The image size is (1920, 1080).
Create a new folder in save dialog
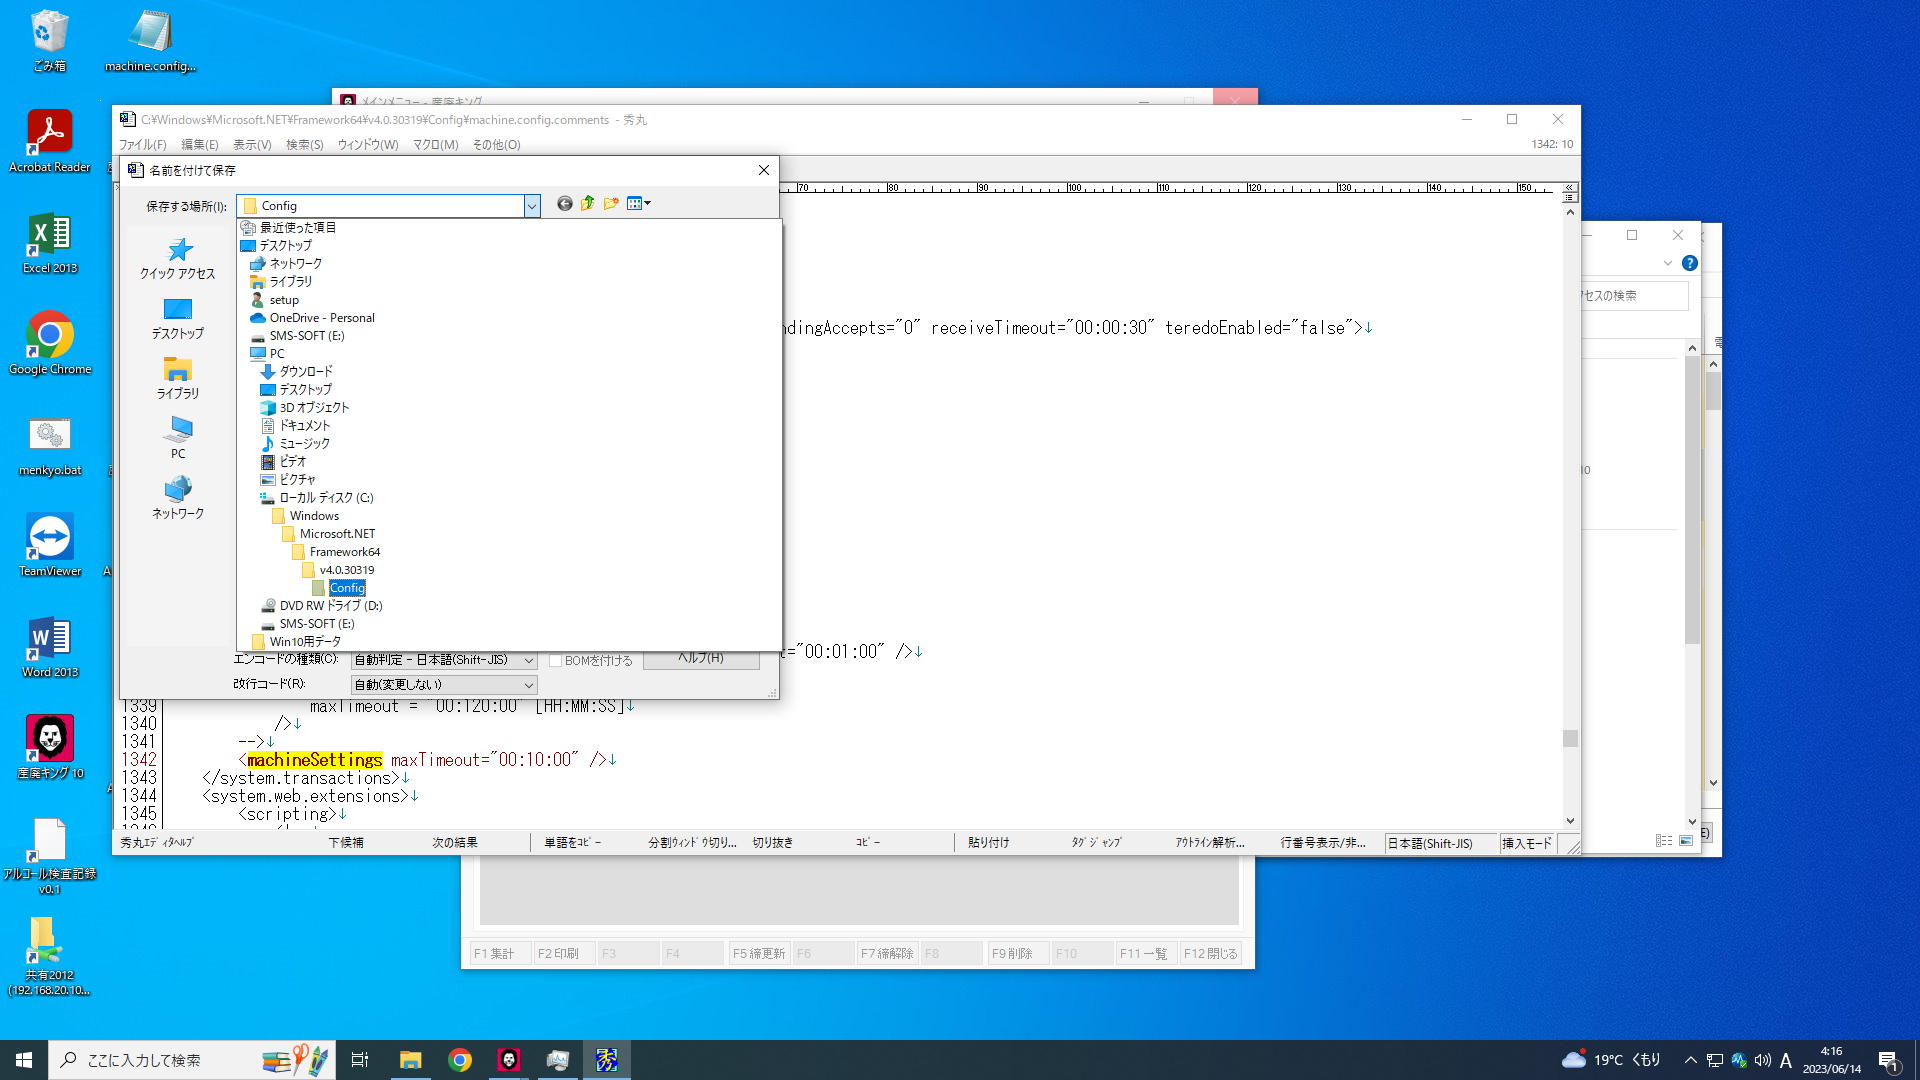click(611, 204)
